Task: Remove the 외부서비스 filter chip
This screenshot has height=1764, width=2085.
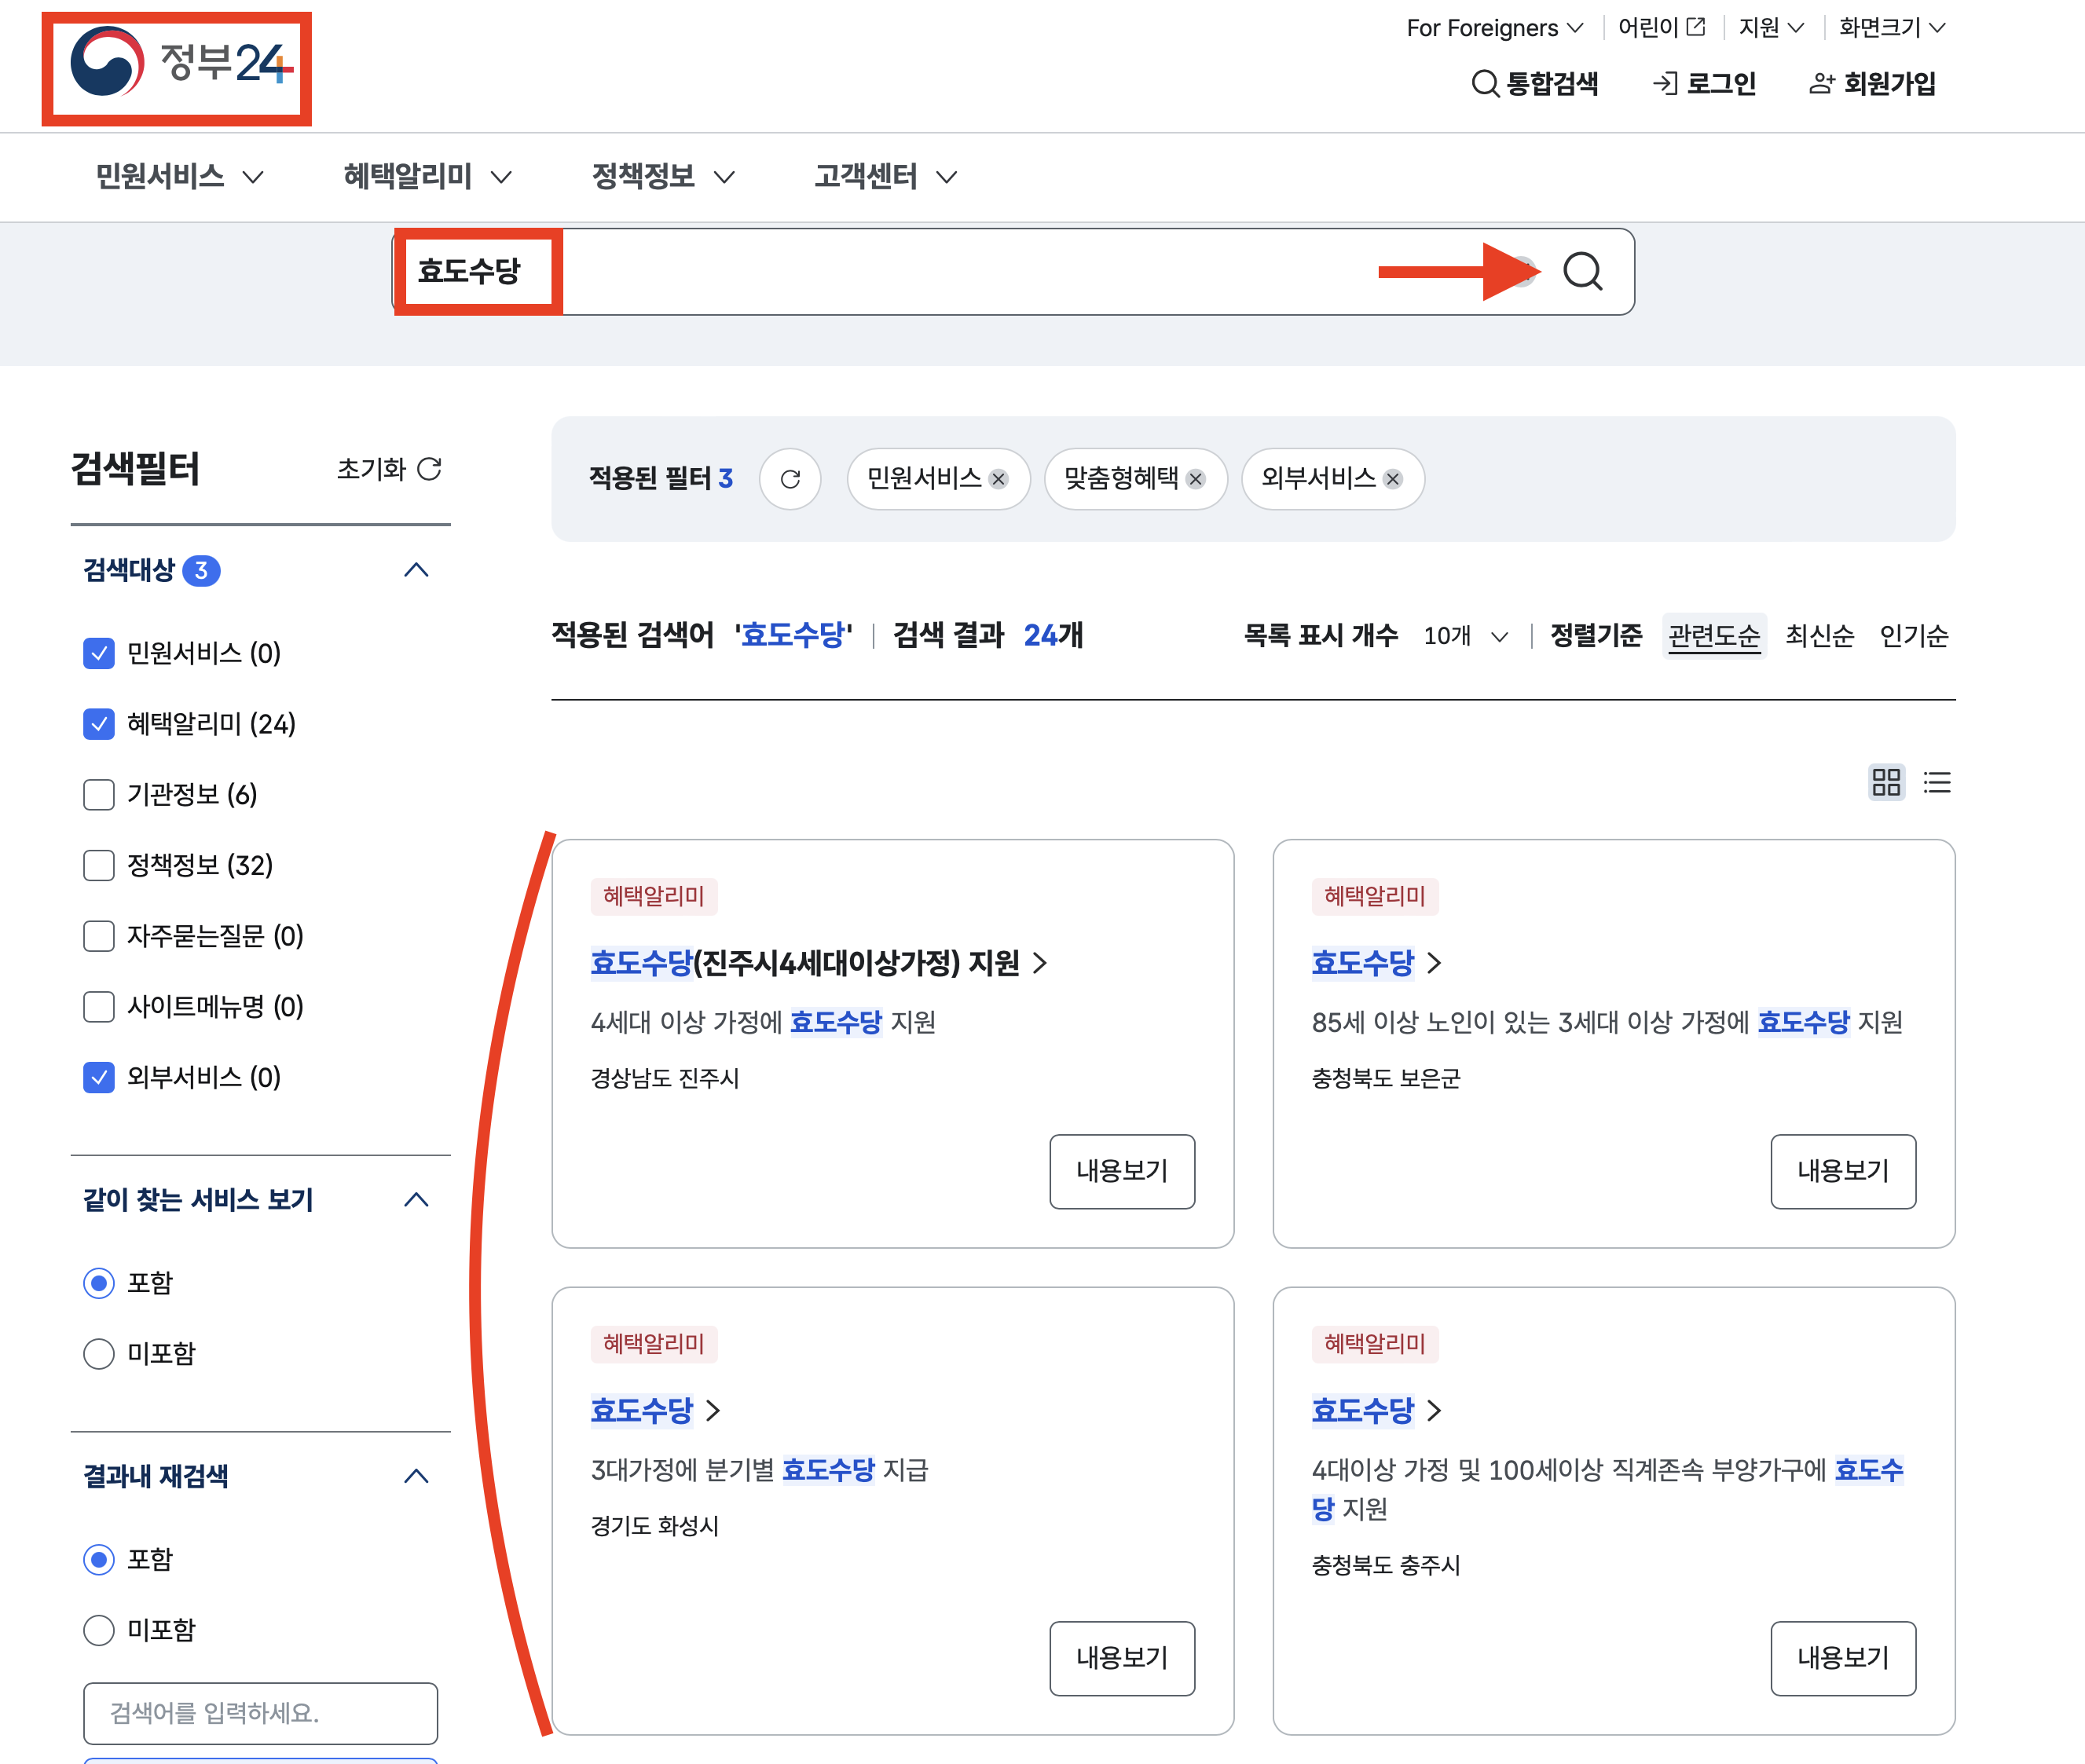Action: pyautogui.click(x=1392, y=479)
